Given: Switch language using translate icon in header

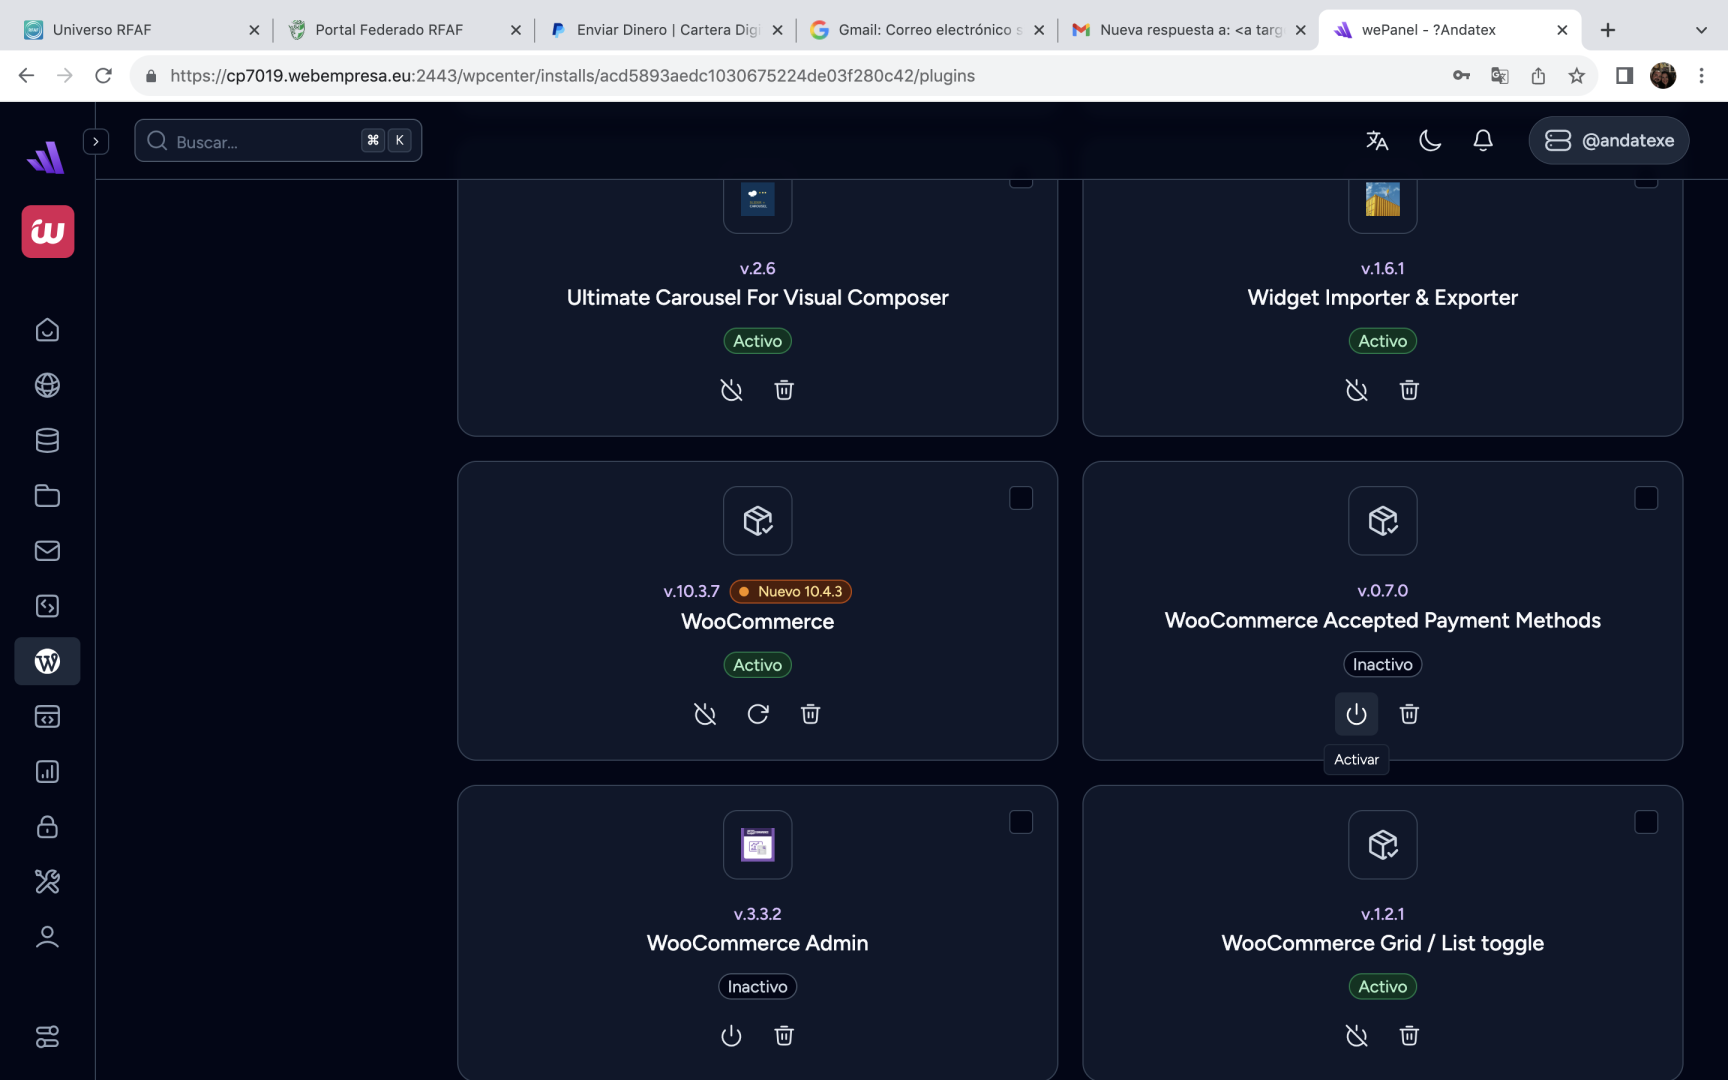Looking at the screenshot, I should pos(1377,141).
